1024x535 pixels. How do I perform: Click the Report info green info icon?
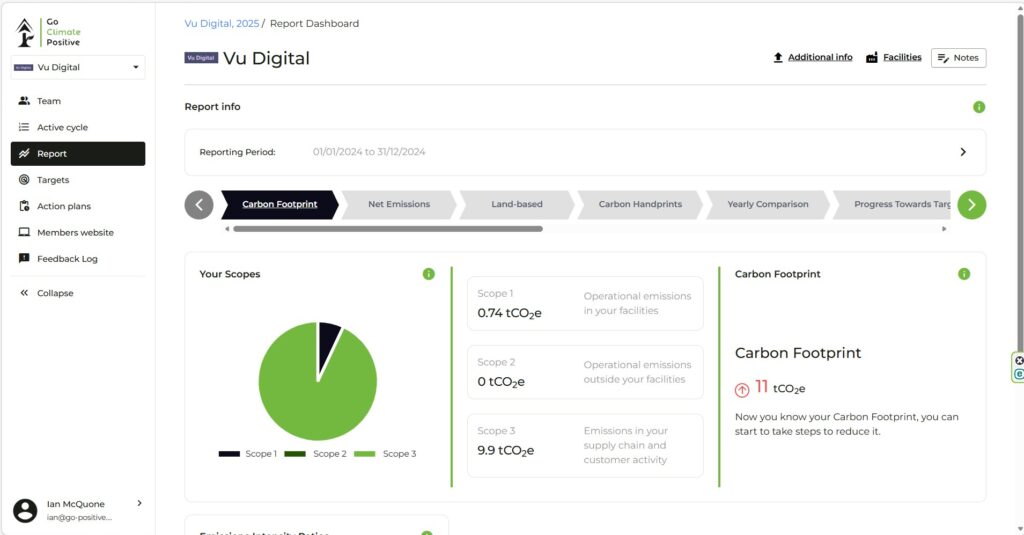coord(978,107)
